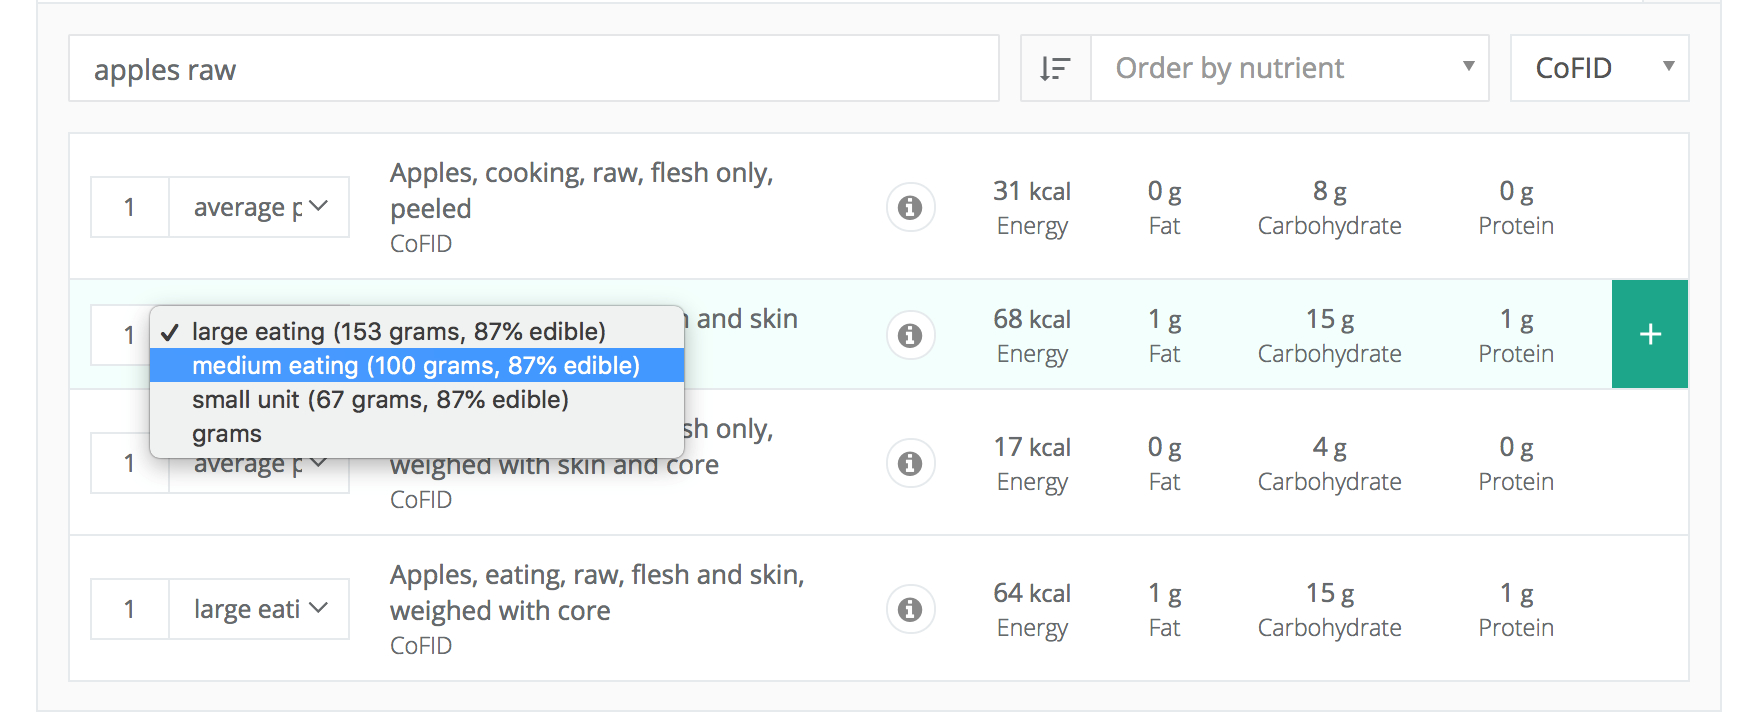Screen dimensions: 1752x714
Task: Click Apples, eating, raw, weighed with core name
Action: coord(596,592)
